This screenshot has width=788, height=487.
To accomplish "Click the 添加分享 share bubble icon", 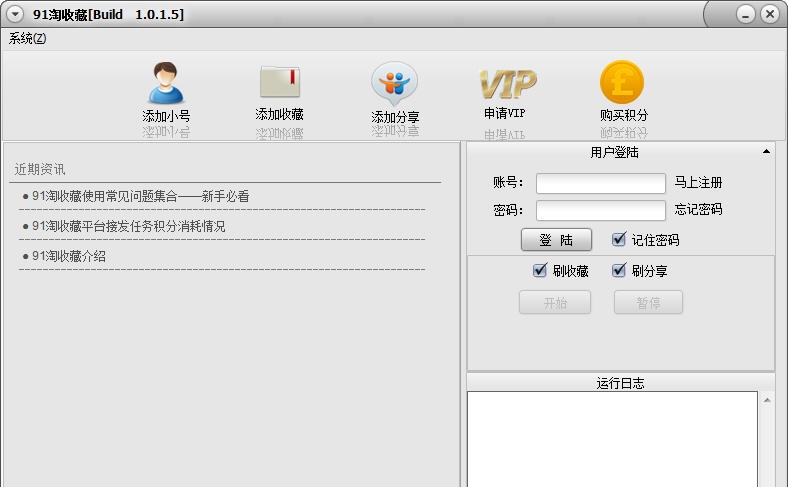I will pyautogui.click(x=395, y=84).
